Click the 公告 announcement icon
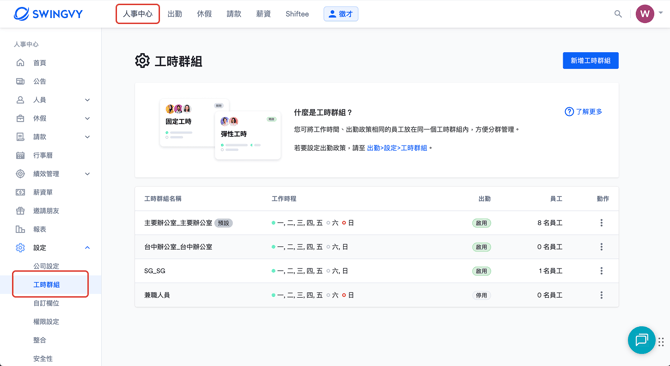The image size is (670, 366). (x=20, y=81)
